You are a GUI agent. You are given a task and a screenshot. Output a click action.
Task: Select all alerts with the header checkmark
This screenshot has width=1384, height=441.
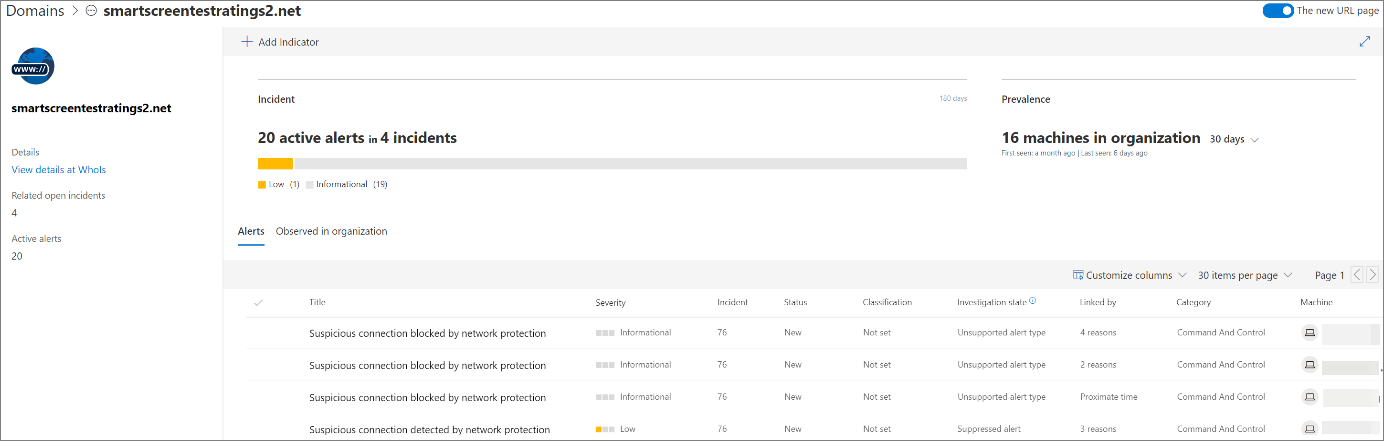pyautogui.click(x=259, y=302)
